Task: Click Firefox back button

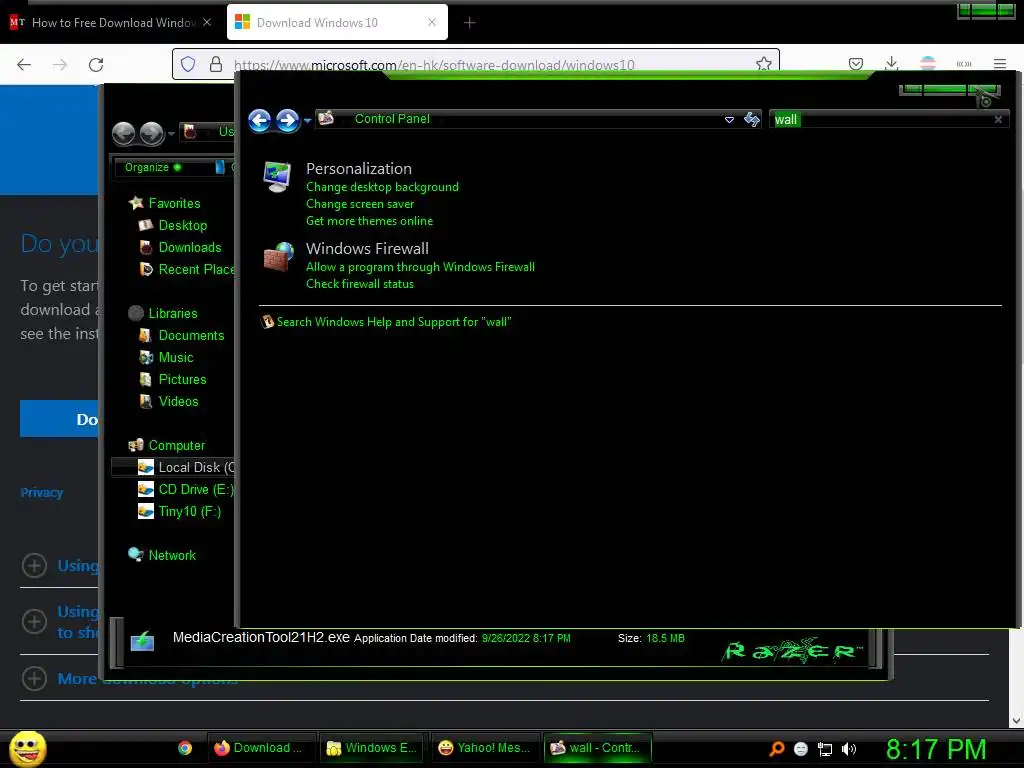Action: click(24, 64)
